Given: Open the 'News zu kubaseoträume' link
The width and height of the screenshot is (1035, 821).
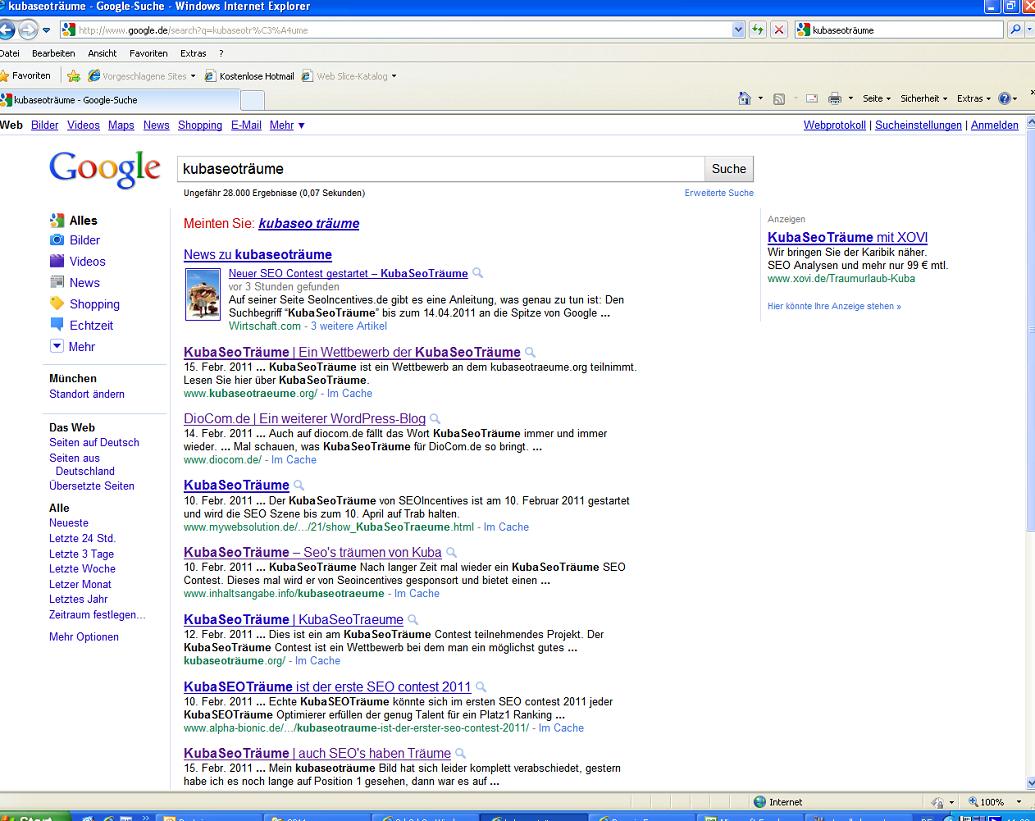Looking at the screenshot, I should (x=257, y=255).
